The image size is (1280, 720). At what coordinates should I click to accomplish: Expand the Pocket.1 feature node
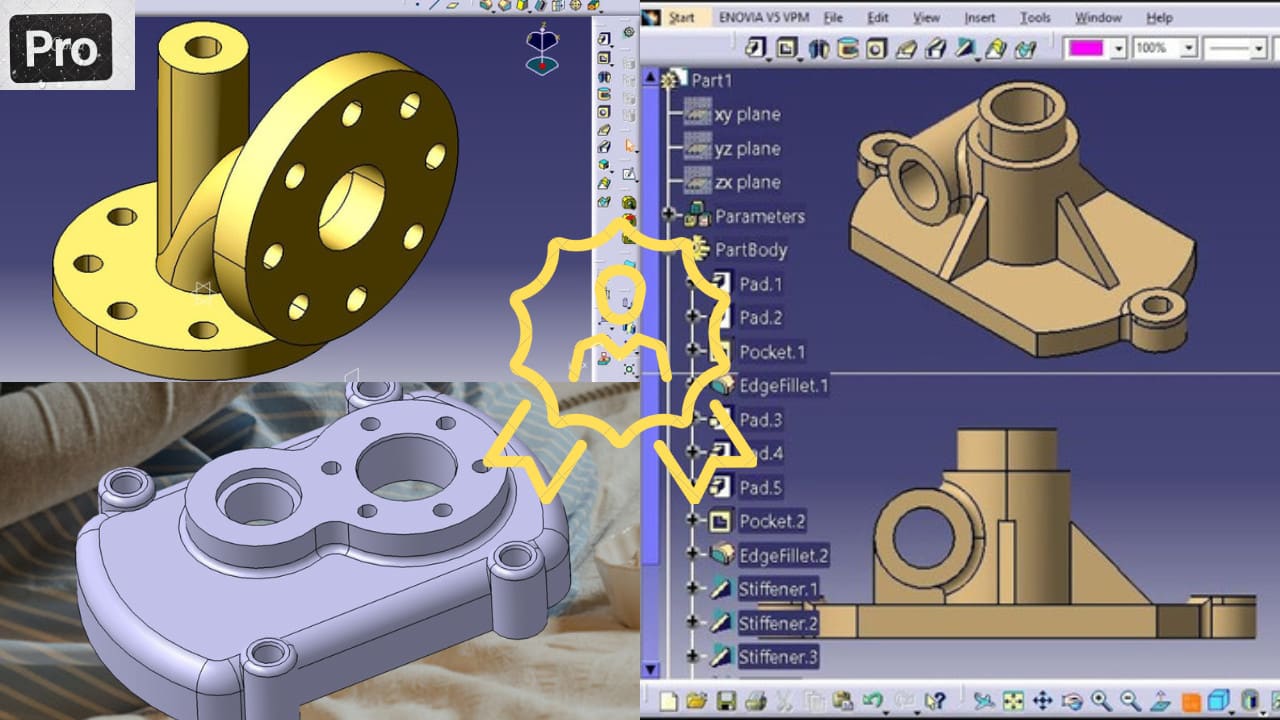(692, 350)
